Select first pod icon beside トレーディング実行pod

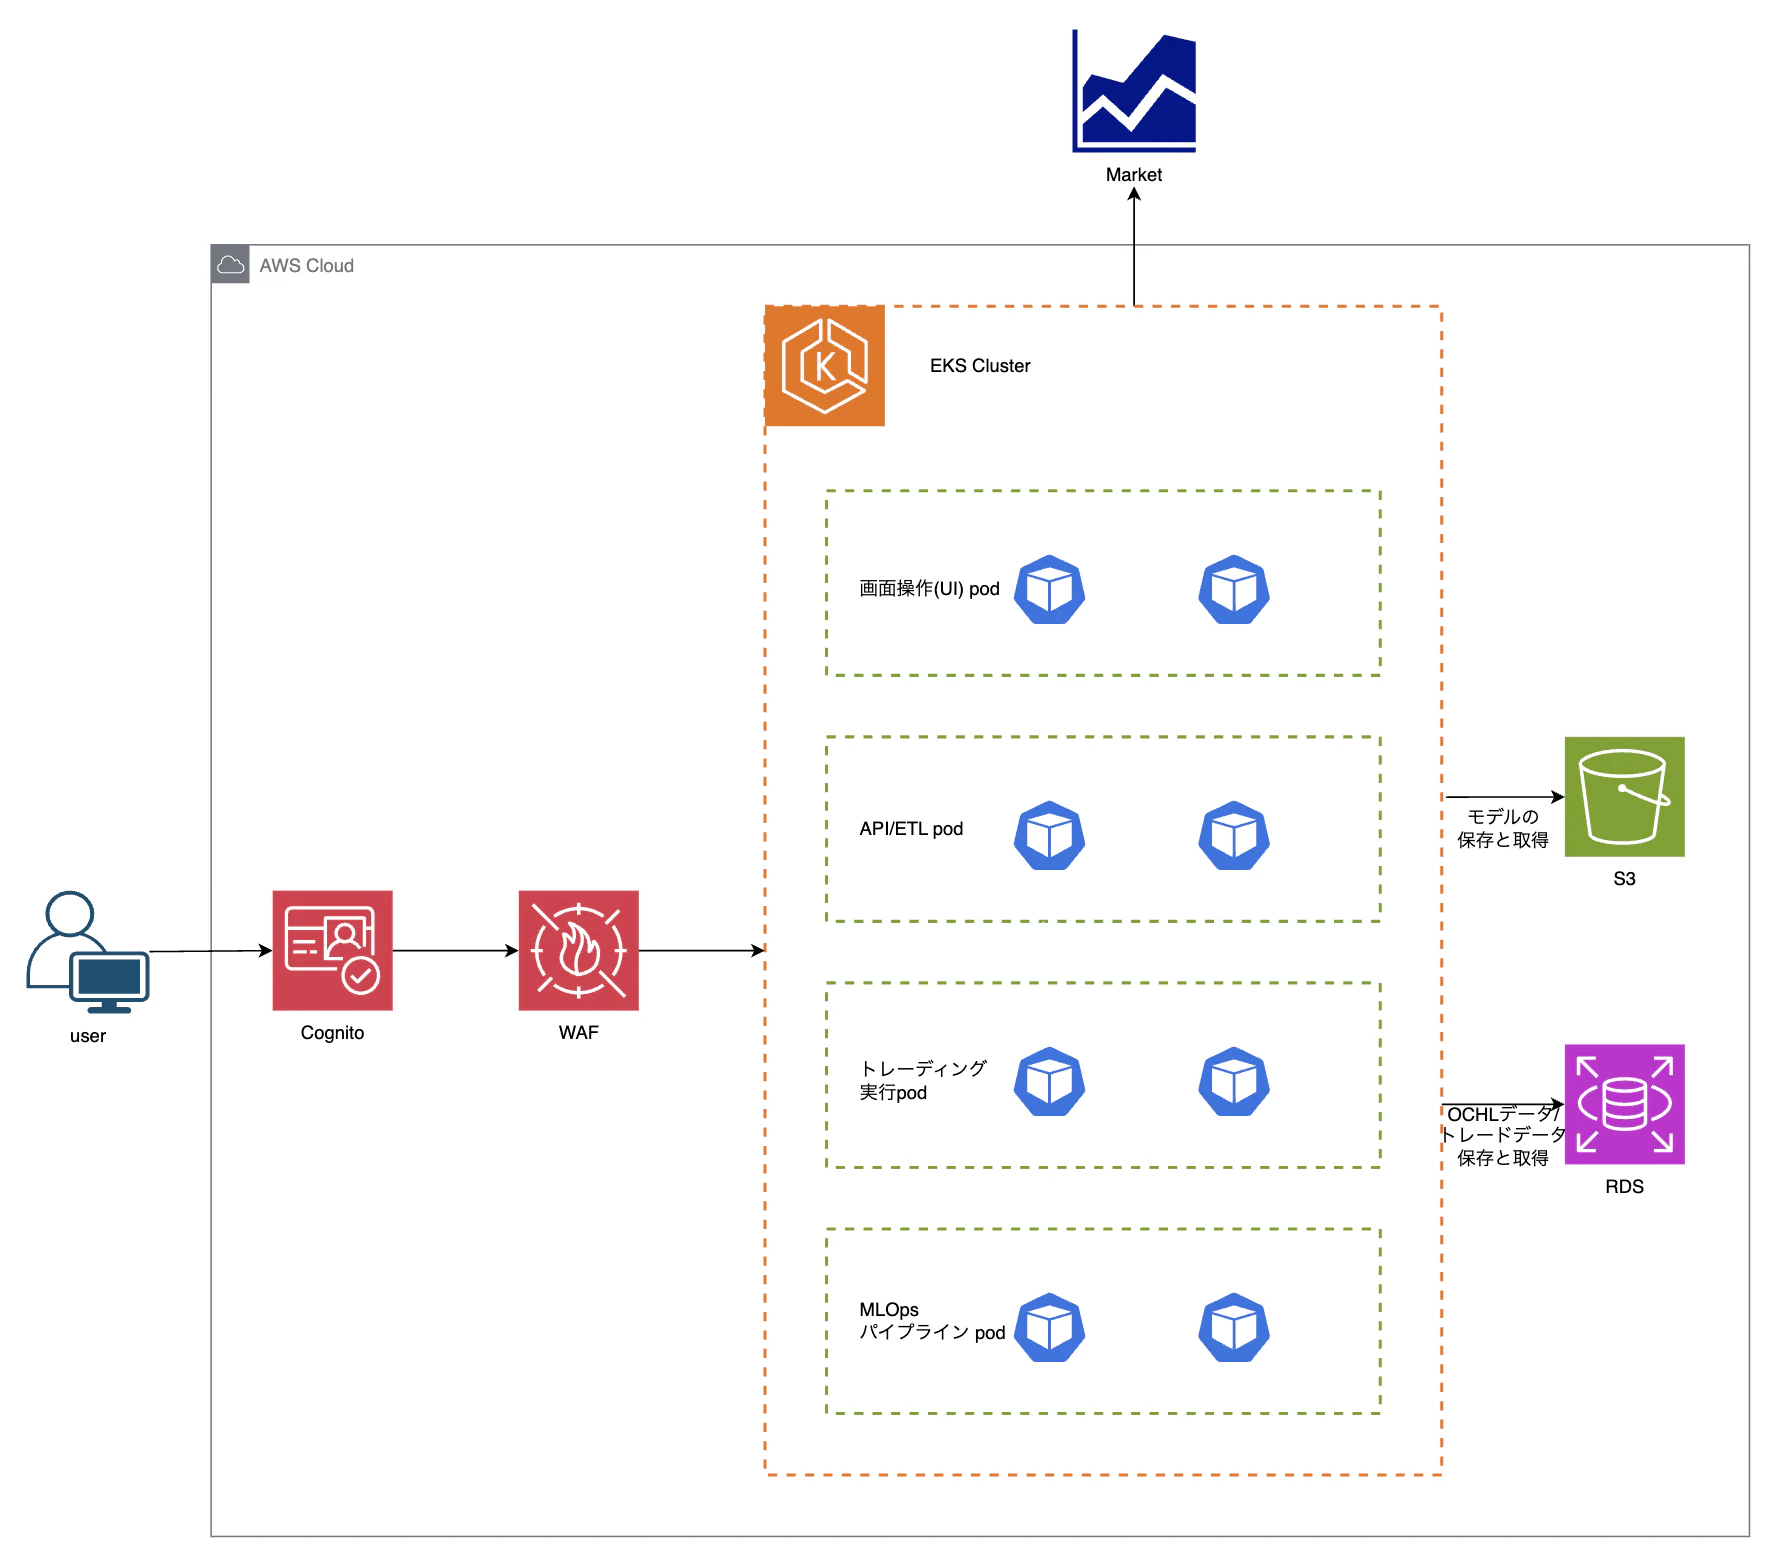pos(1049,1082)
